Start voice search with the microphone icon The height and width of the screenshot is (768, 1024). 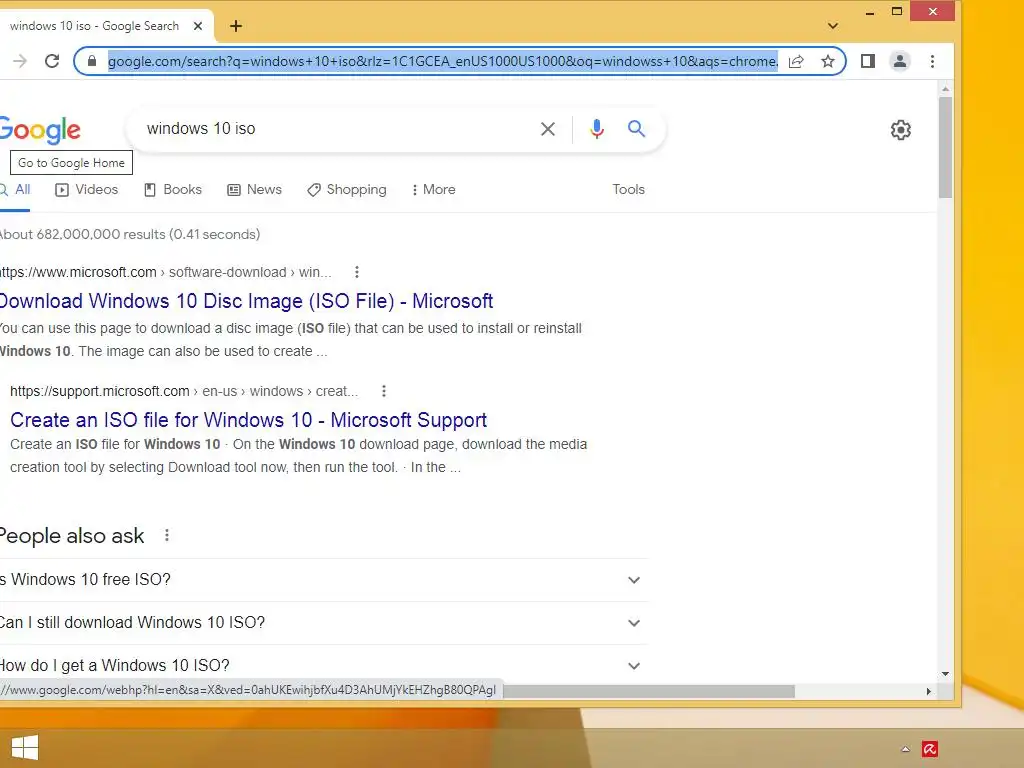[596, 129]
